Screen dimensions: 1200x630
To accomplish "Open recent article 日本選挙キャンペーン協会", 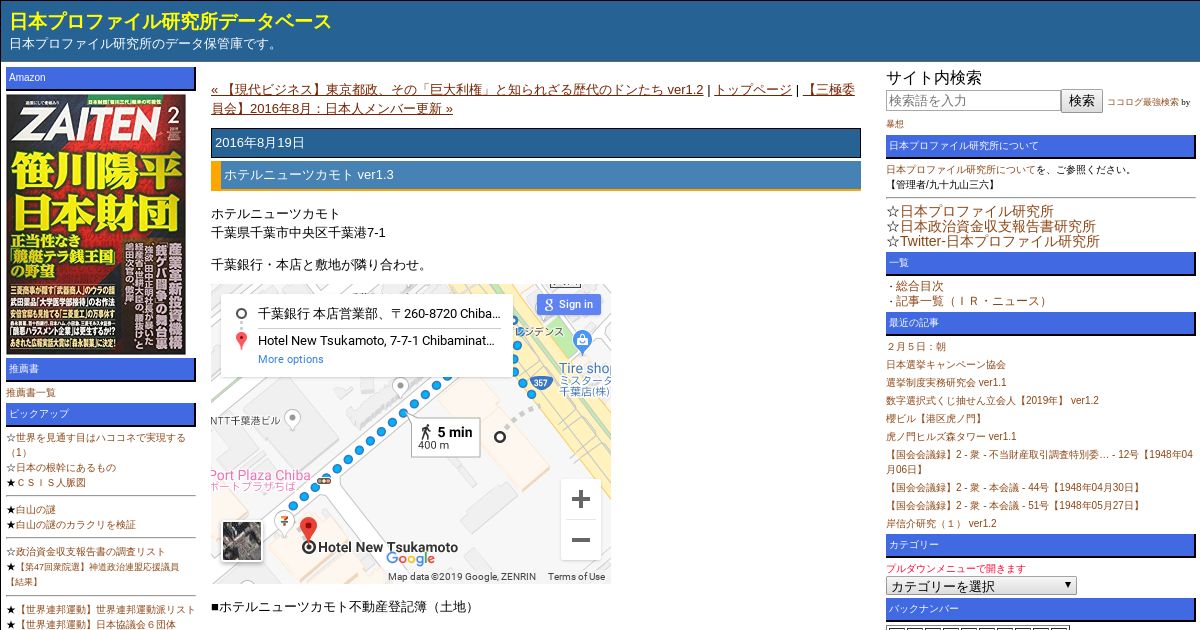I will 946,365.
